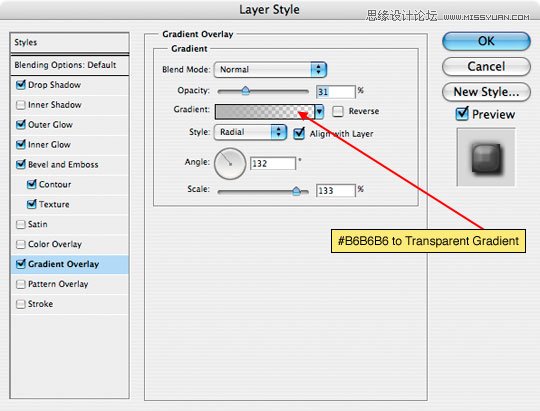Enable the Reverse checkbox
This screenshot has width=540, height=411.
[338, 111]
